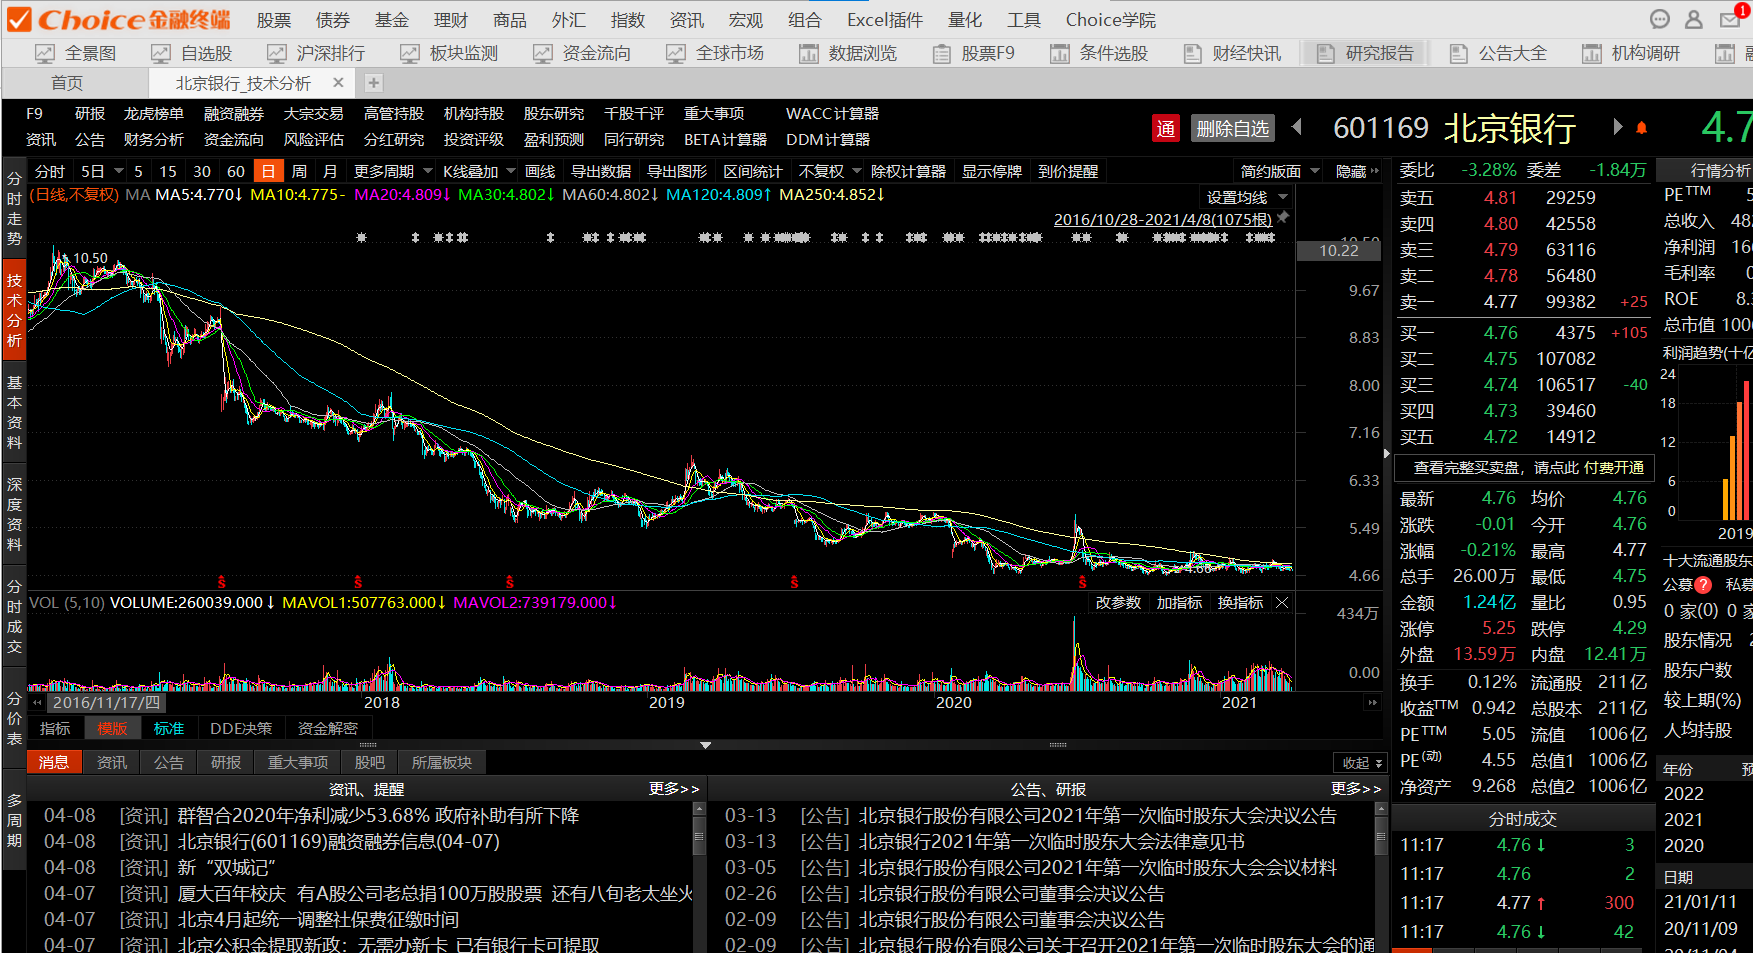Click the red 通 icon beside 删除自选
1753x953 pixels.
coord(1165,128)
